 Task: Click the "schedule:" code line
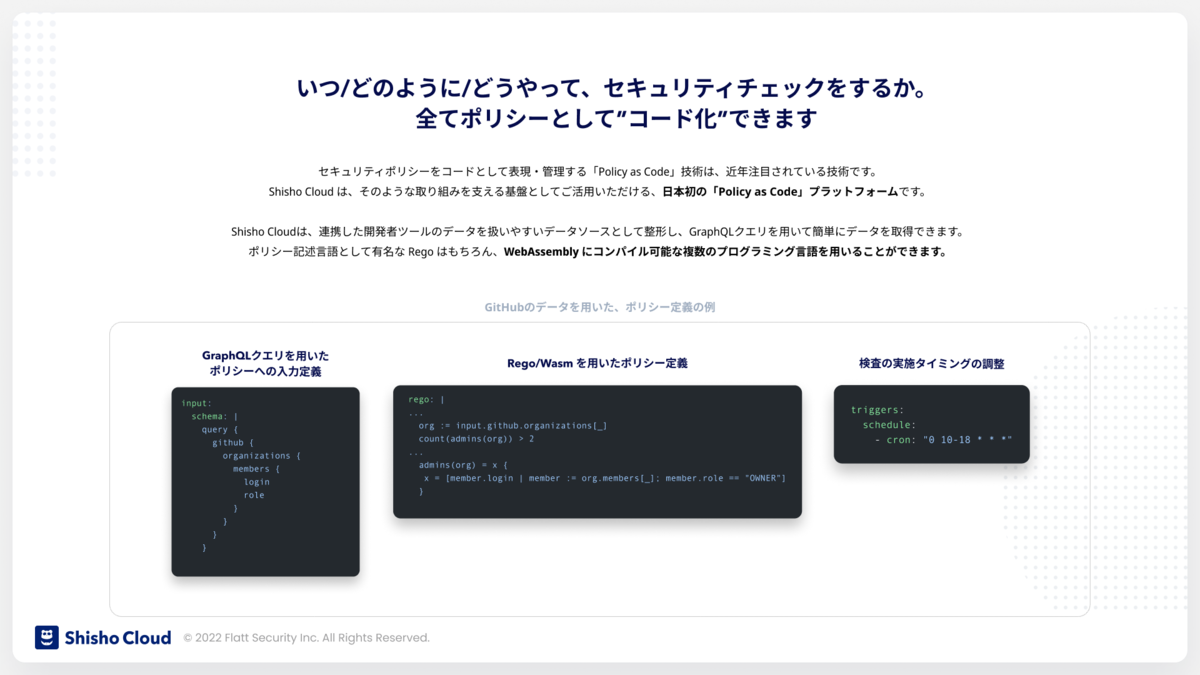pos(889,425)
